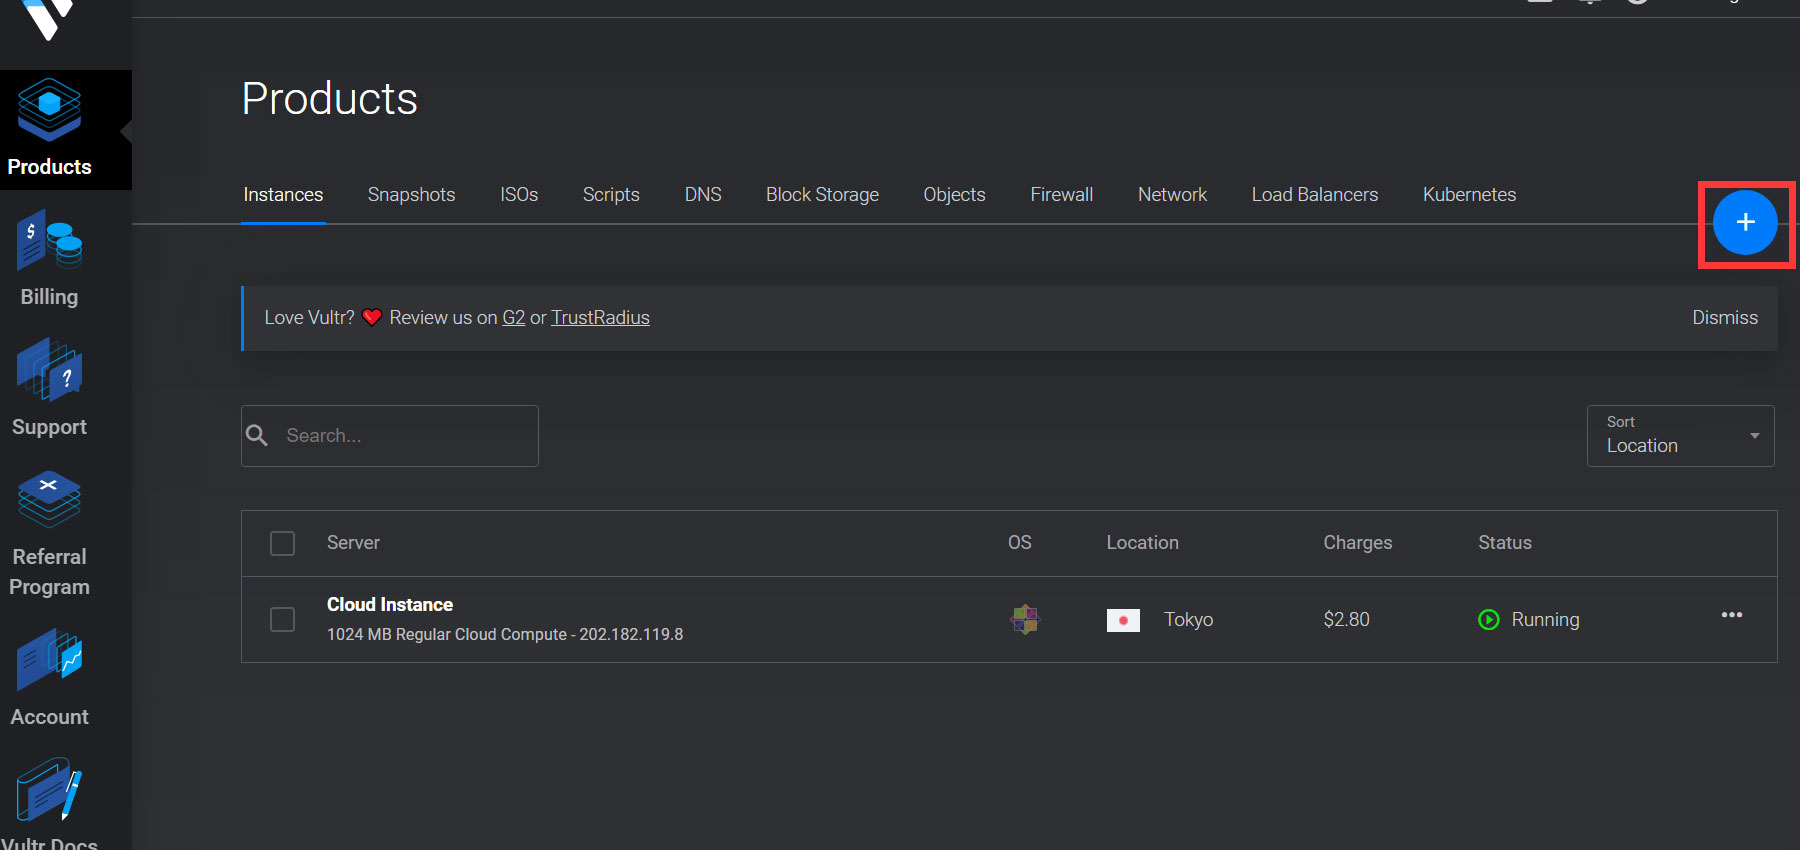1800x850 pixels.
Task: Switch to the Instances tab
Action: [283, 194]
